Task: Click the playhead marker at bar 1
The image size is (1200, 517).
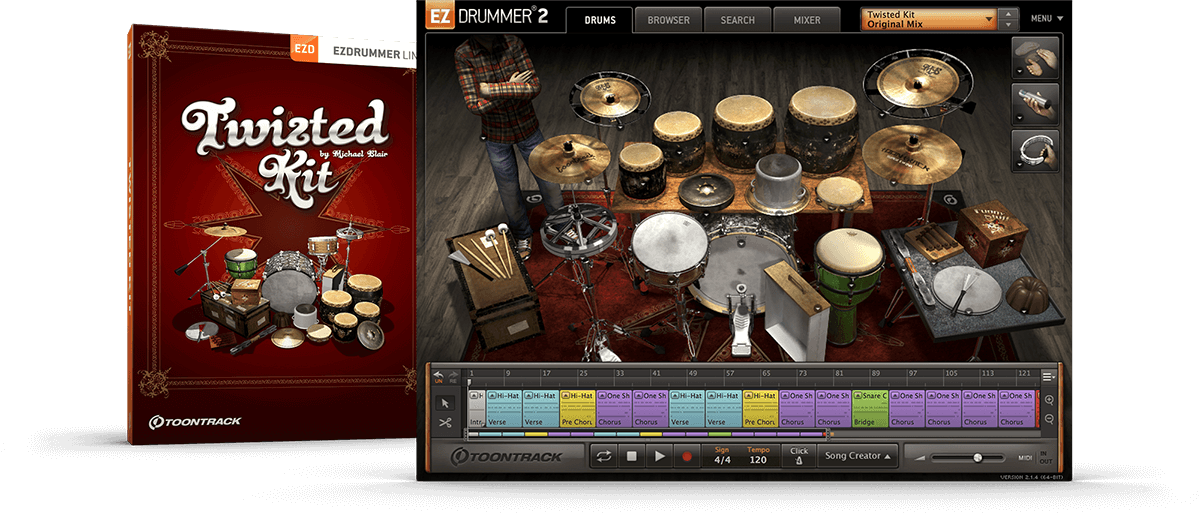Action: (x=469, y=383)
